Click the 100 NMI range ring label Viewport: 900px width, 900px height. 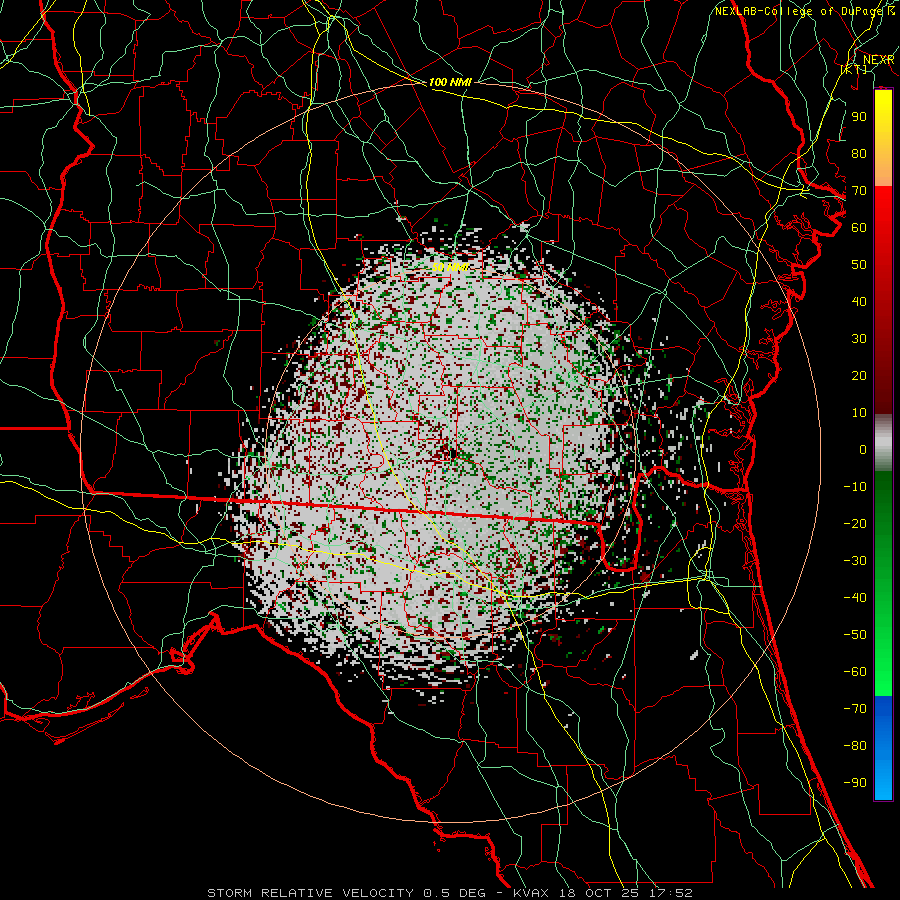[x=449, y=83]
